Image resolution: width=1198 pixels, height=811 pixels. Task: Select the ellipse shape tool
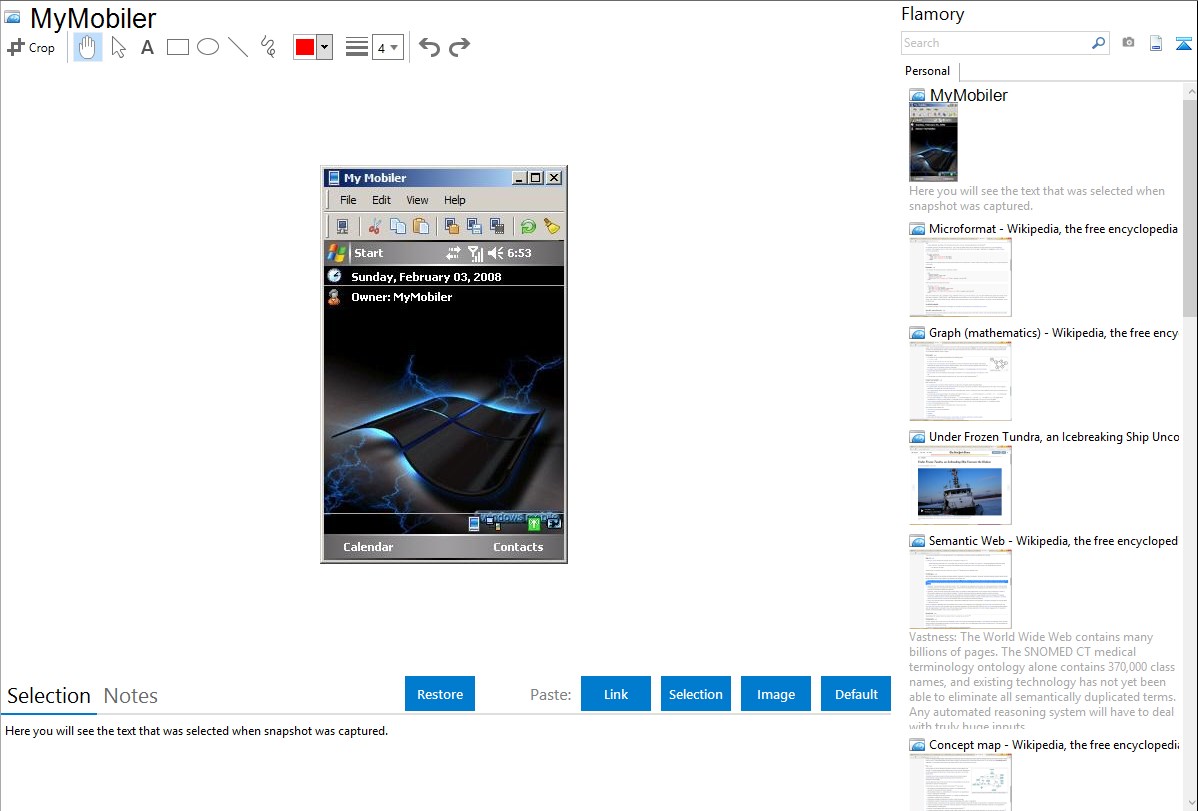208,47
